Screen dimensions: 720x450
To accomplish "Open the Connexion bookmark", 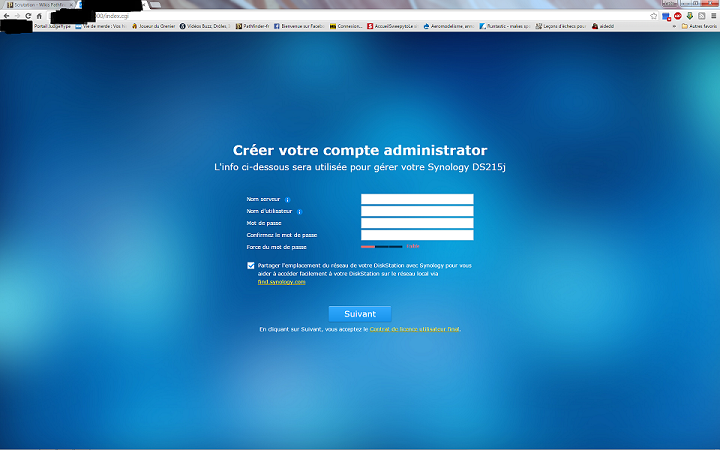I will pyautogui.click(x=346, y=26).
